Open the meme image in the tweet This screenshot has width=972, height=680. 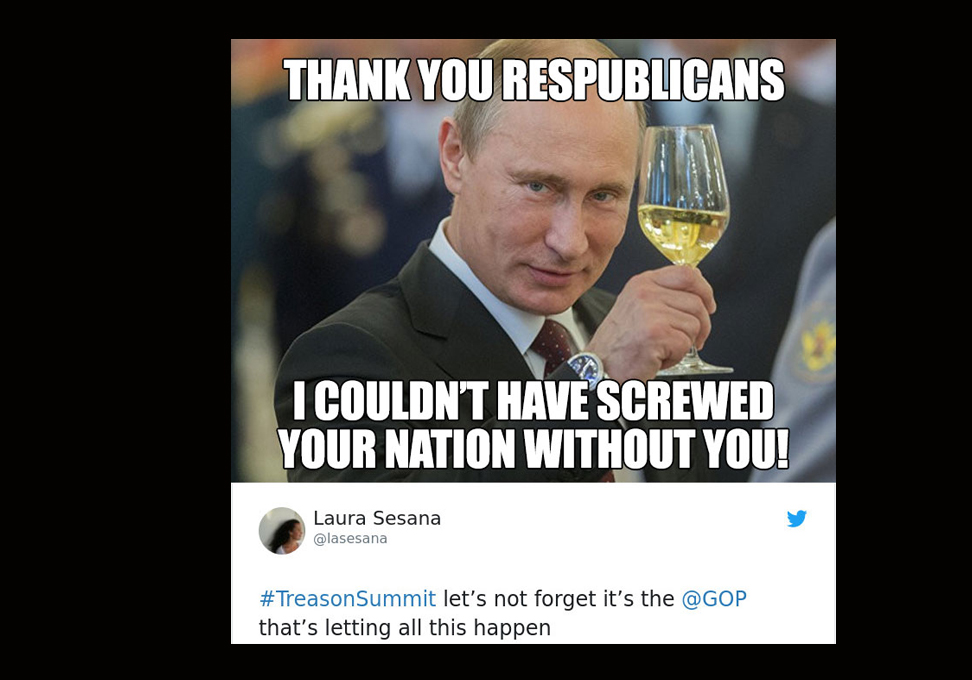coord(533,260)
